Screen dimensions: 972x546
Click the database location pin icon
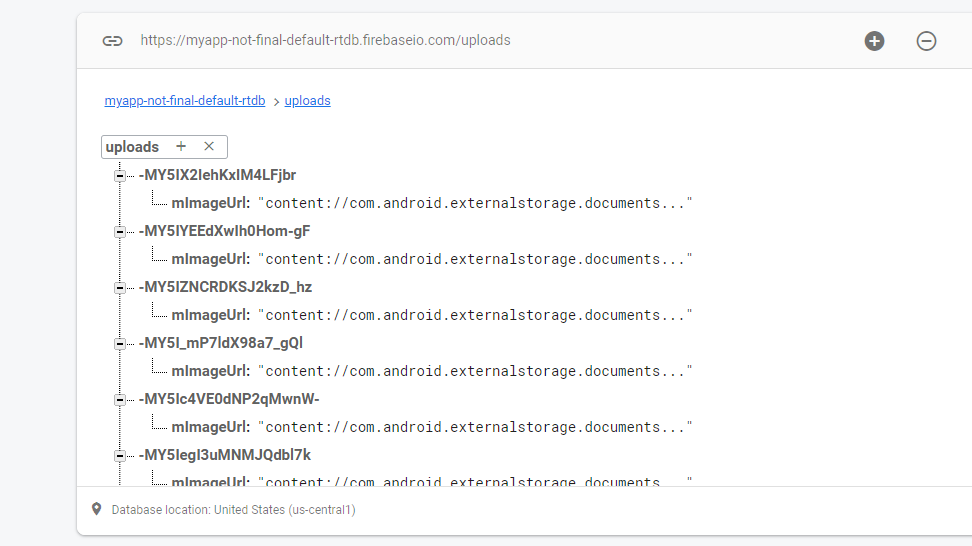(x=97, y=509)
